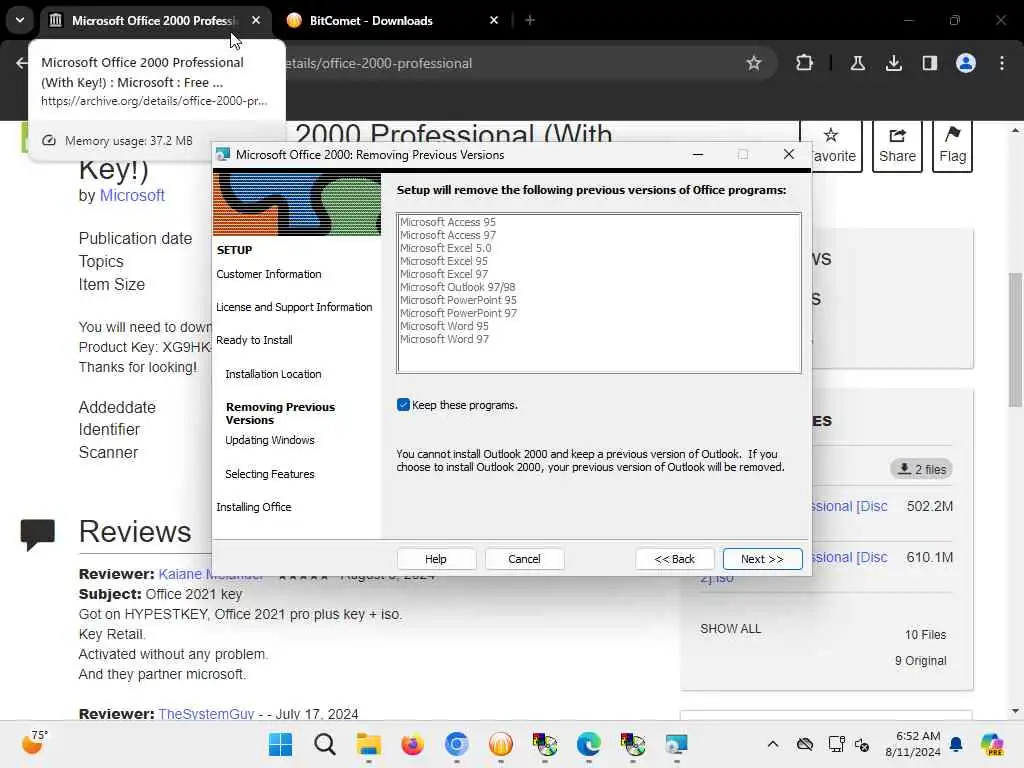Viewport: 1024px width, 768px height.
Task: Click SHOW ALL download options
Action: click(730, 629)
